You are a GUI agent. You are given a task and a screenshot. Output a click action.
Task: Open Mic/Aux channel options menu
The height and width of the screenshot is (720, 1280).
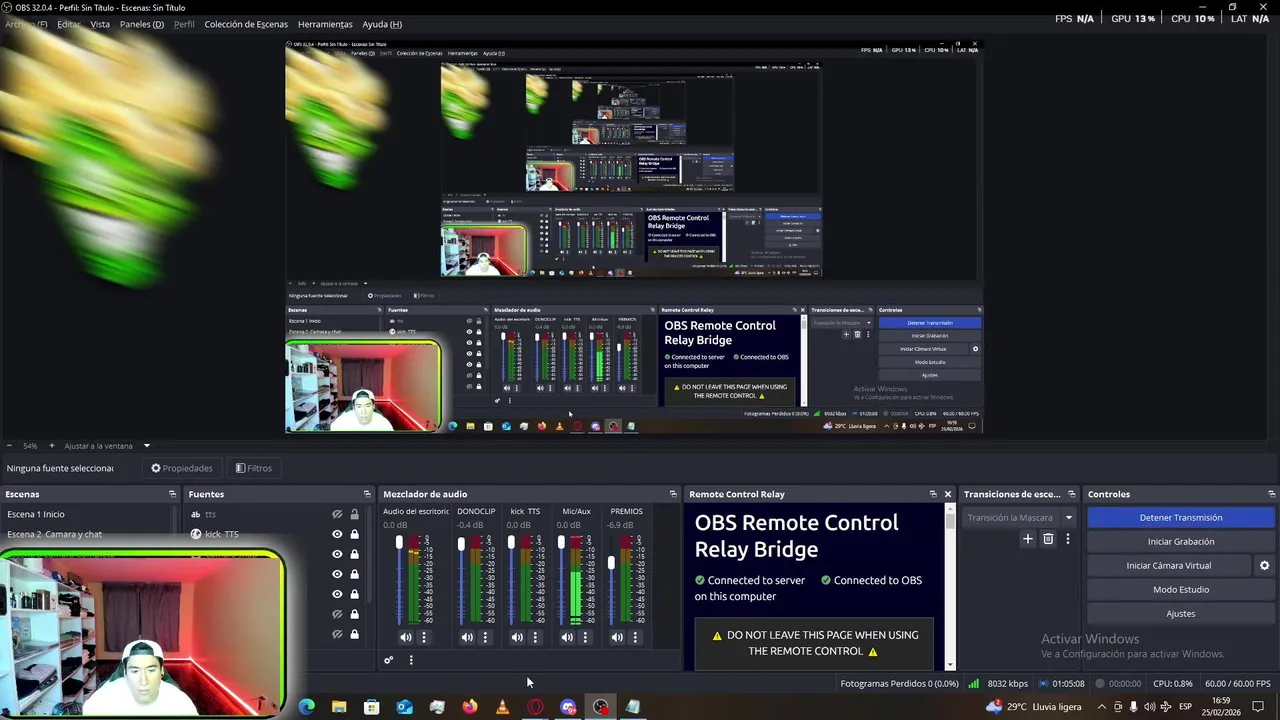[585, 637]
